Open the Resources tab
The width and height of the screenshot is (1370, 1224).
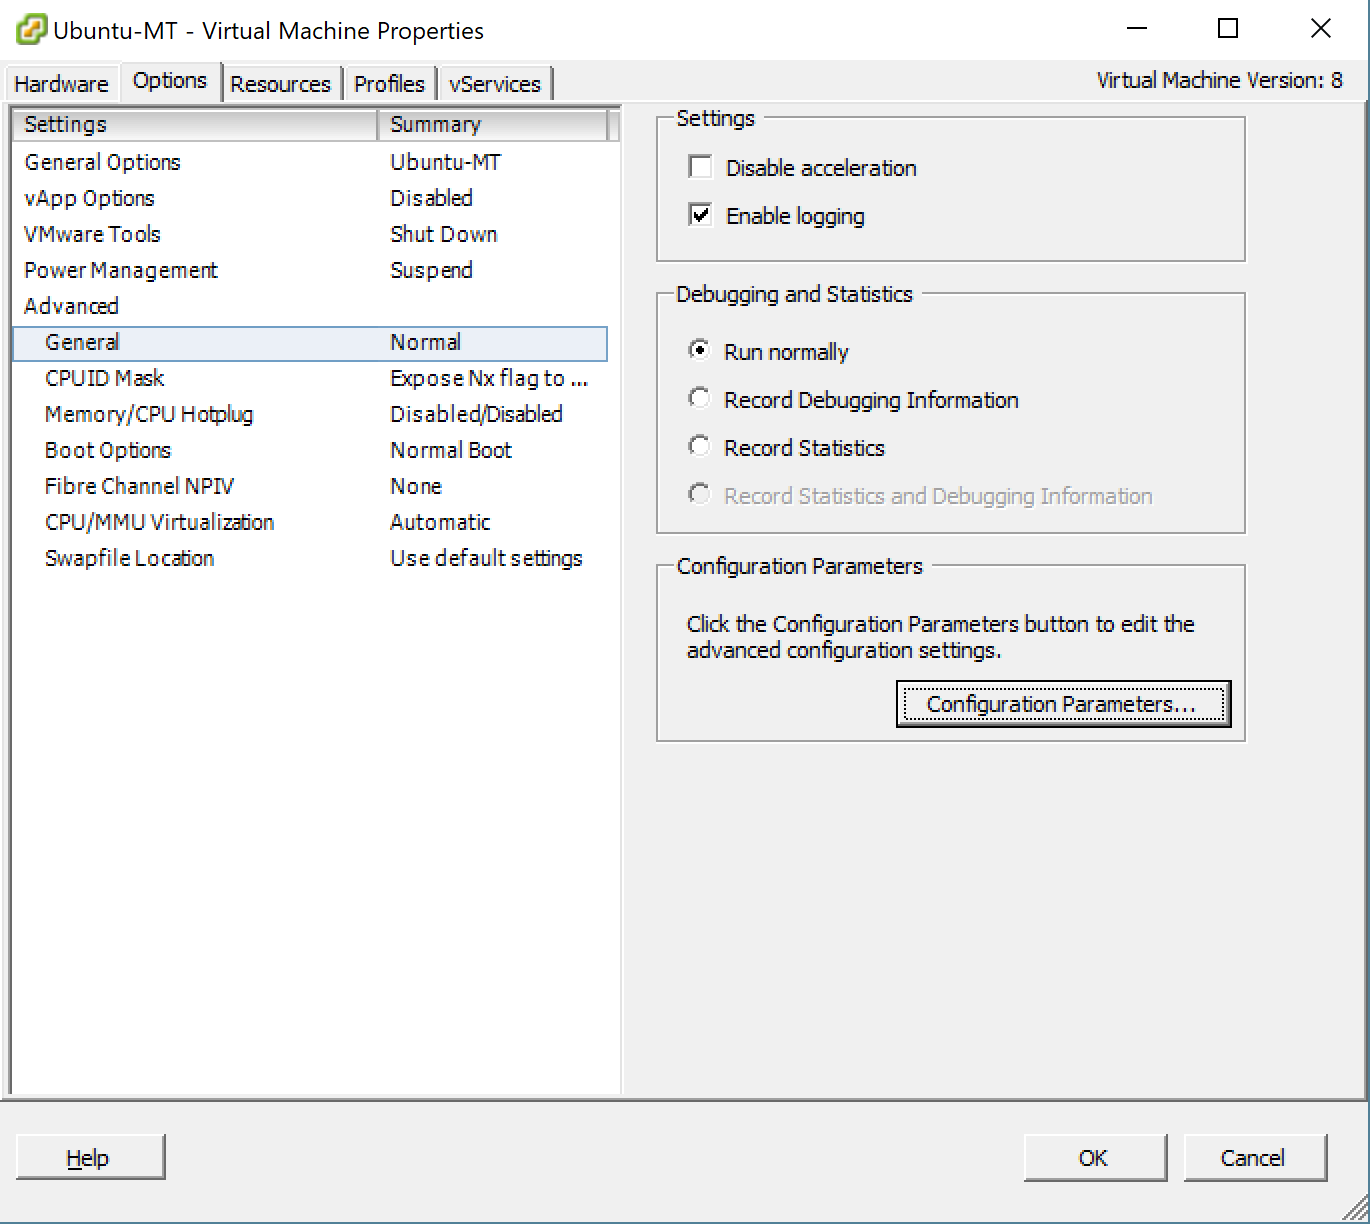pyautogui.click(x=281, y=83)
